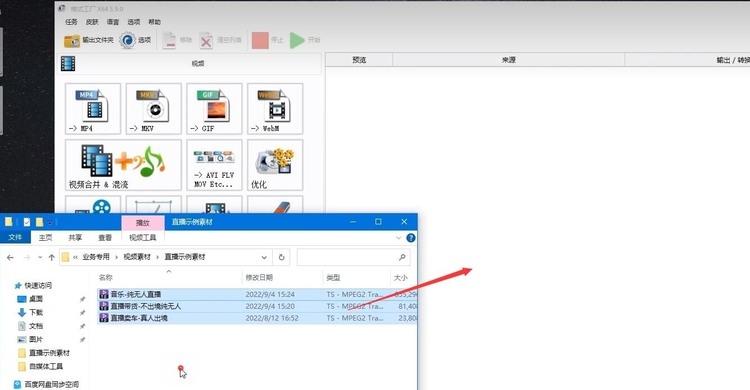Open the 优化 tool tile
This screenshot has width=750, height=390.
tap(275, 165)
